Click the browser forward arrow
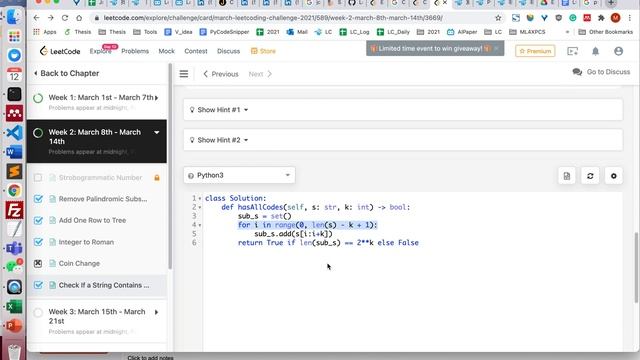Screen dimensions: 640x360 tap(51, 18)
